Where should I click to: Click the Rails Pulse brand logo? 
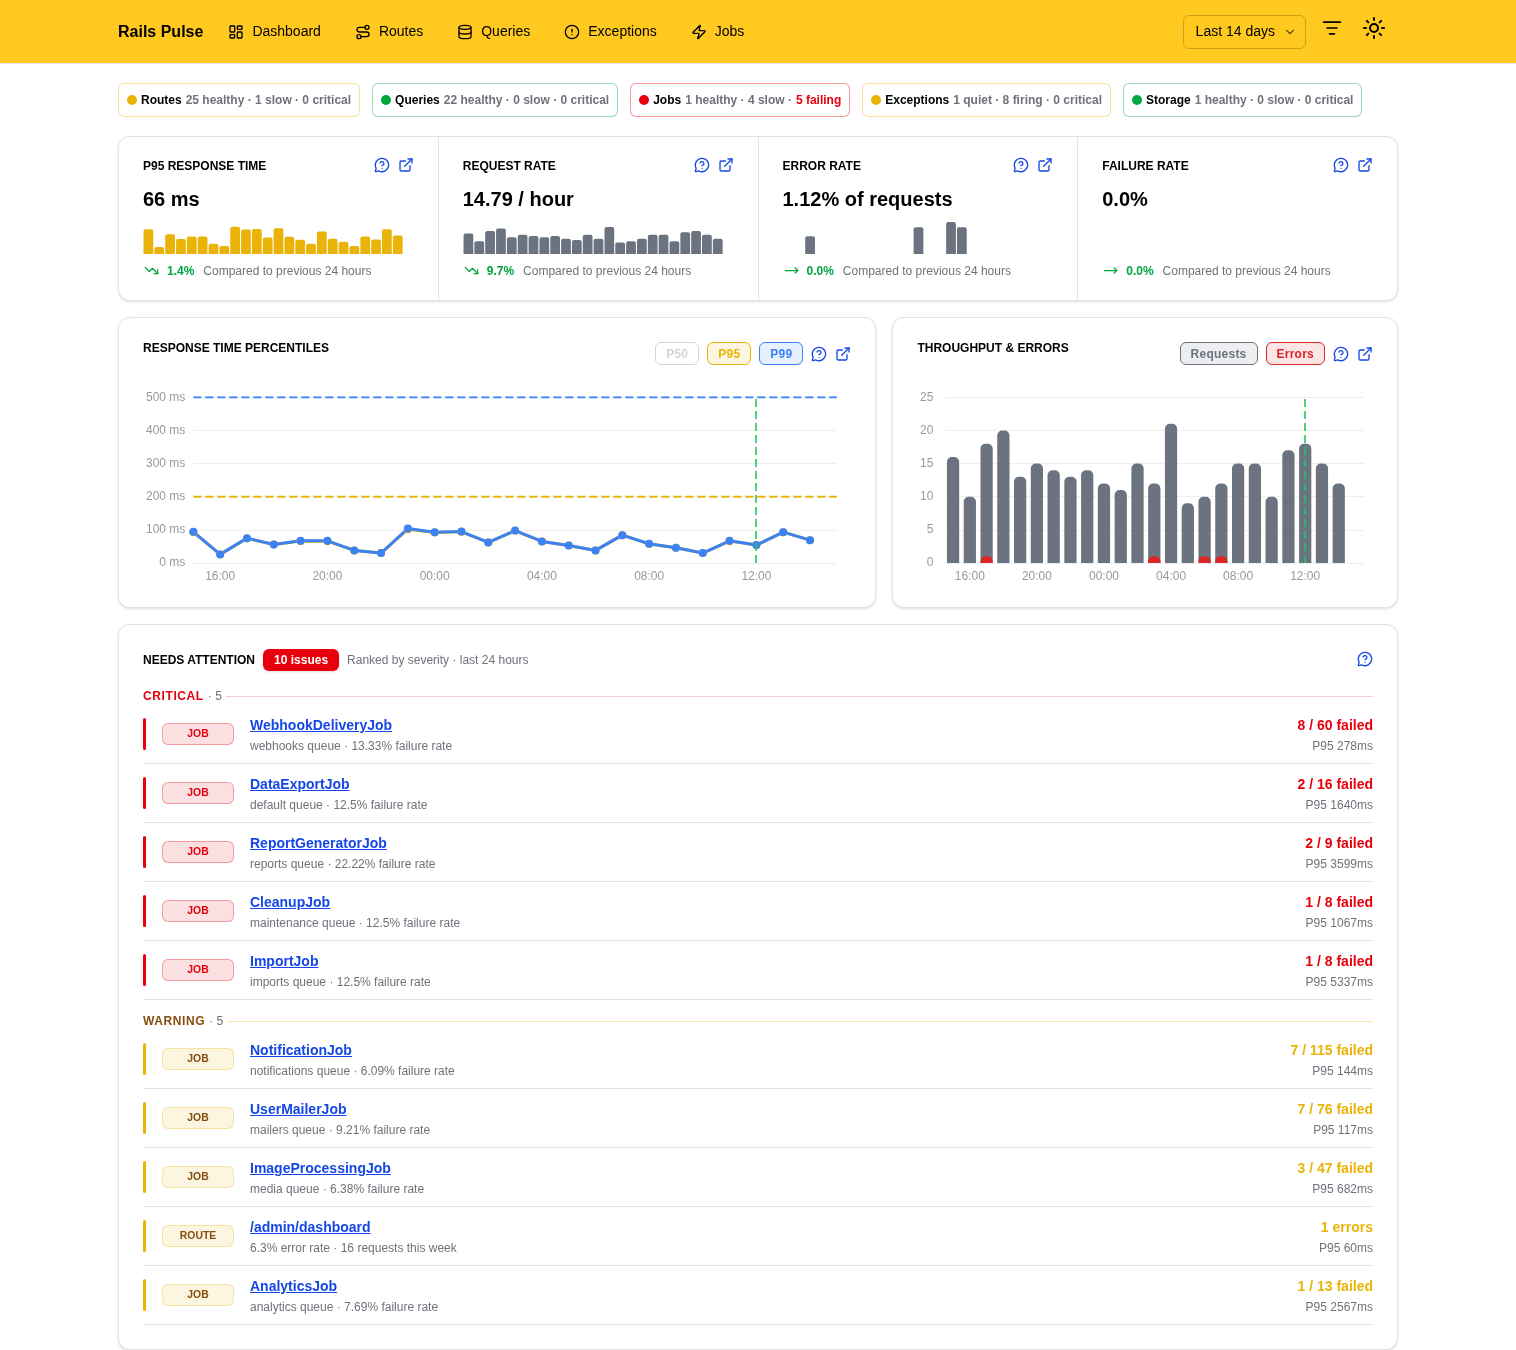click(x=160, y=31)
